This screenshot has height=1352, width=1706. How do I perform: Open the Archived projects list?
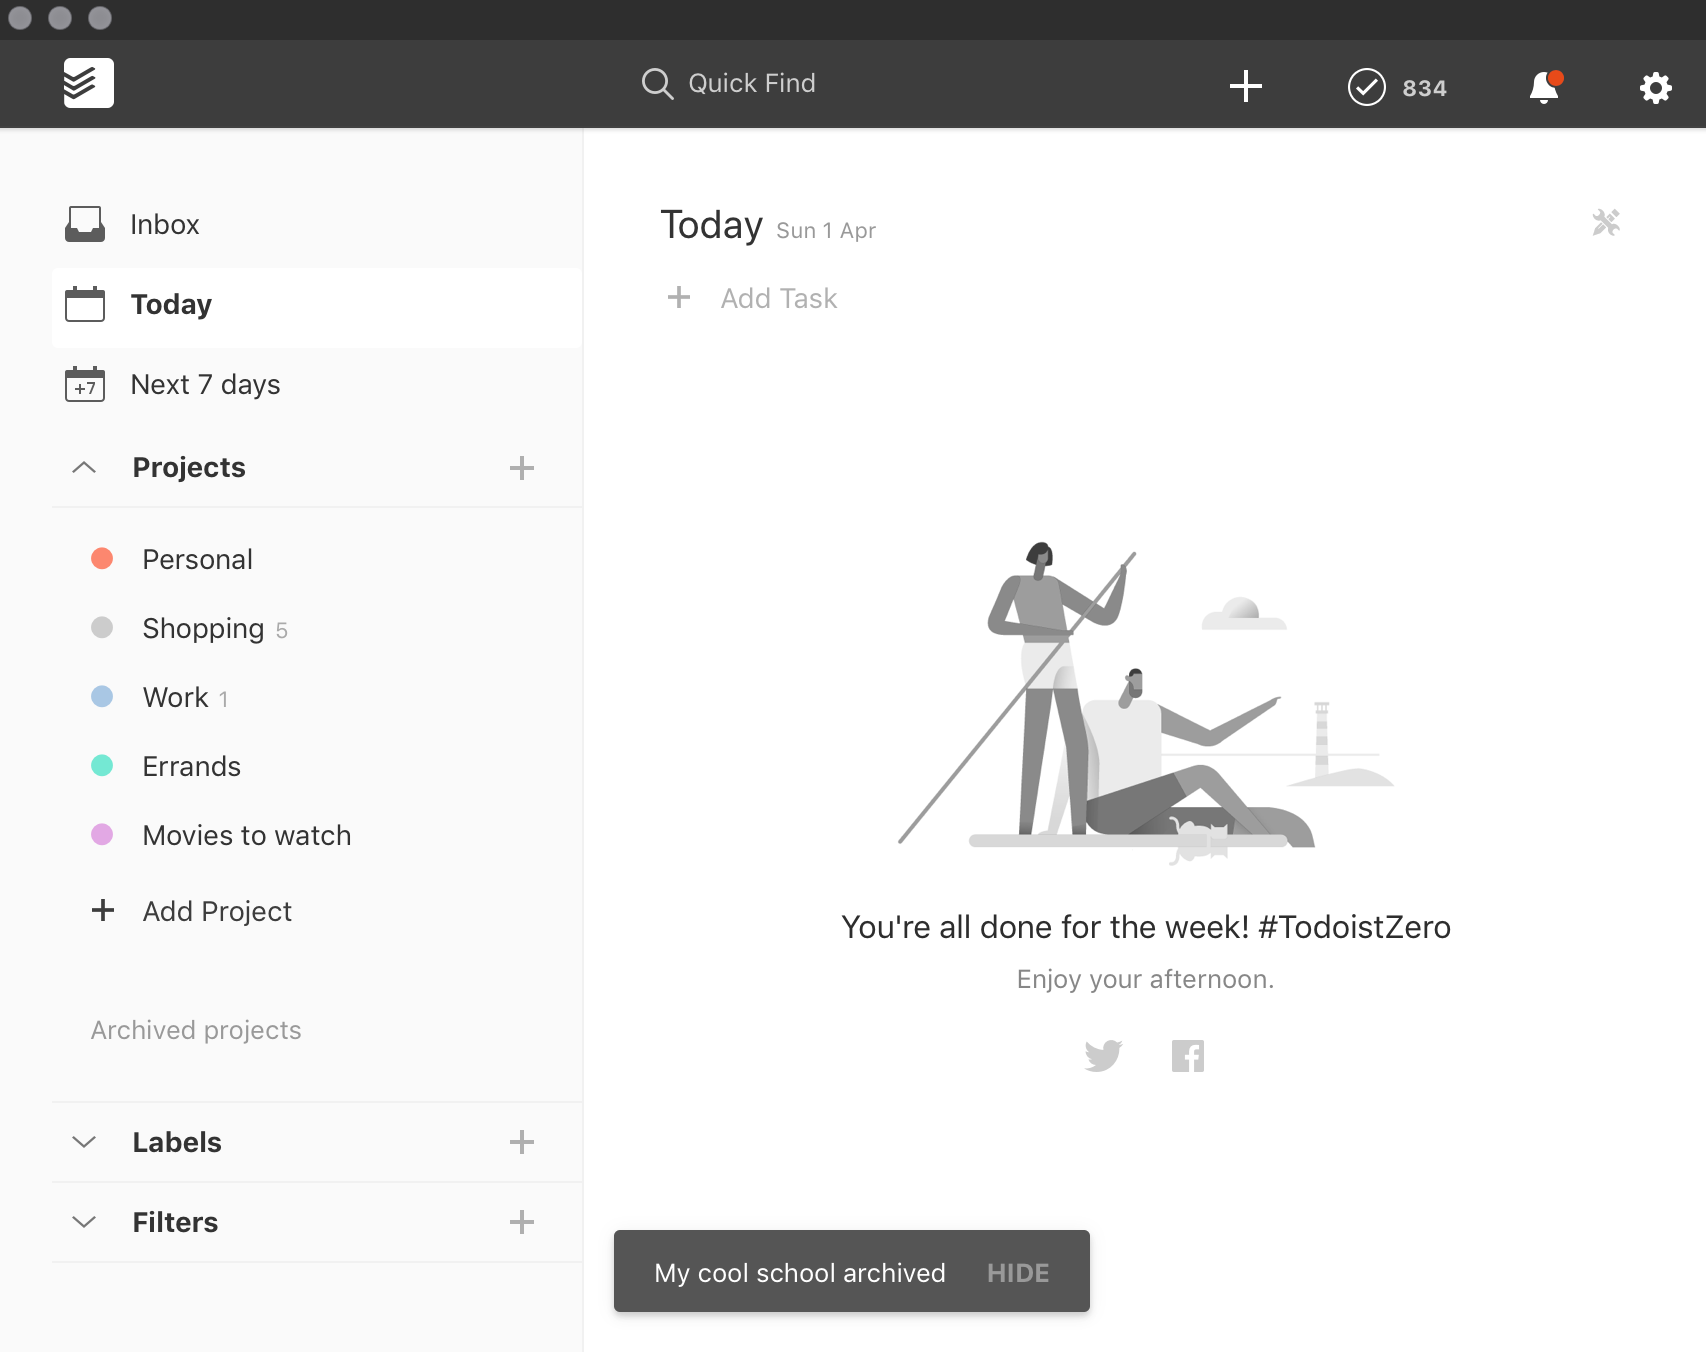pos(195,1030)
